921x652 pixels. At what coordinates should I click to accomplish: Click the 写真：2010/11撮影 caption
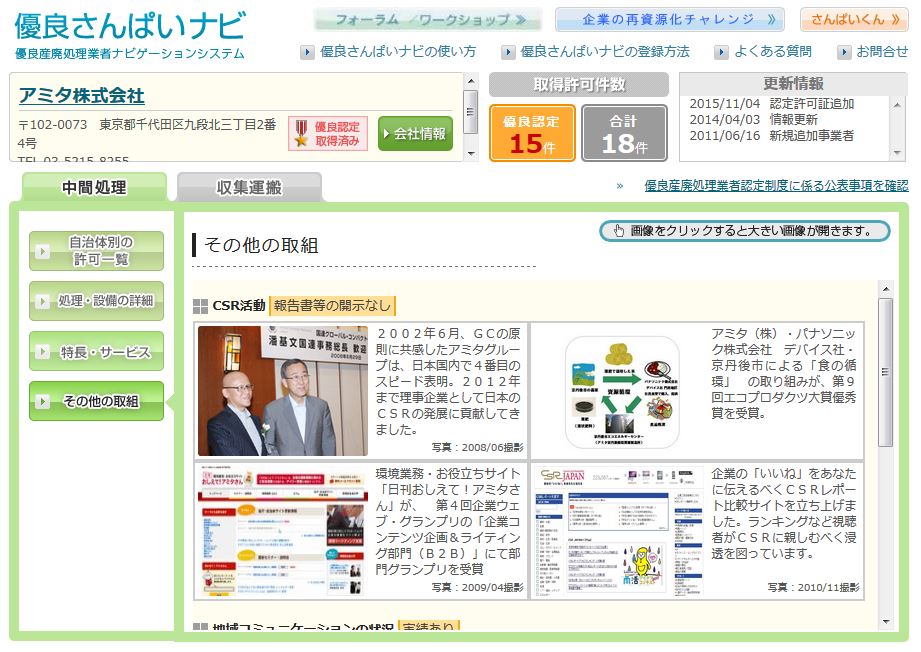814,587
